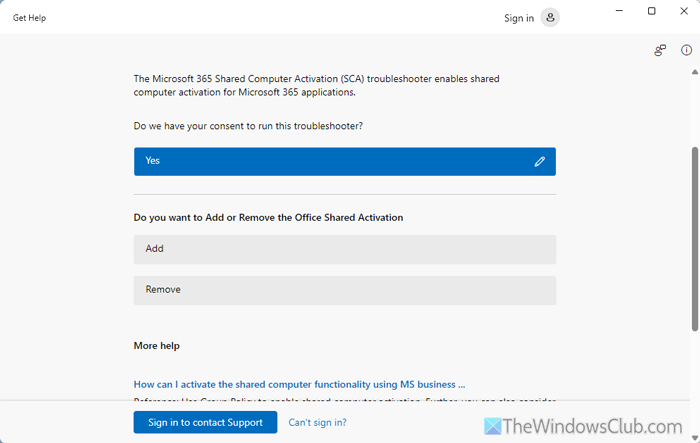Click the circled info icon
The width and height of the screenshot is (700, 443).
coord(686,50)
